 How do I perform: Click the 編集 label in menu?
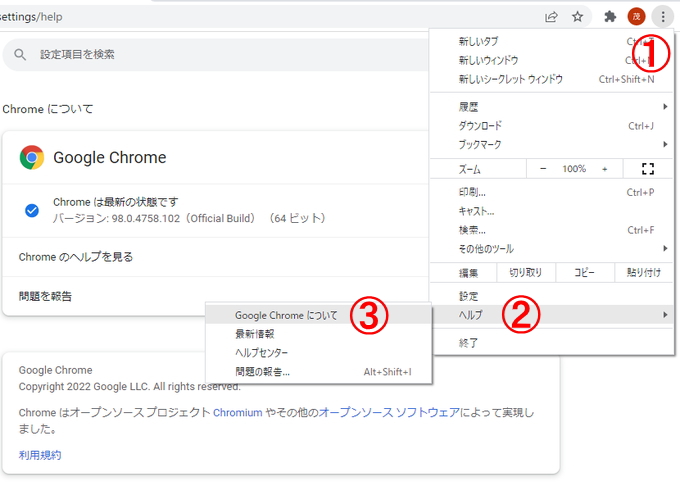(468, 273)
